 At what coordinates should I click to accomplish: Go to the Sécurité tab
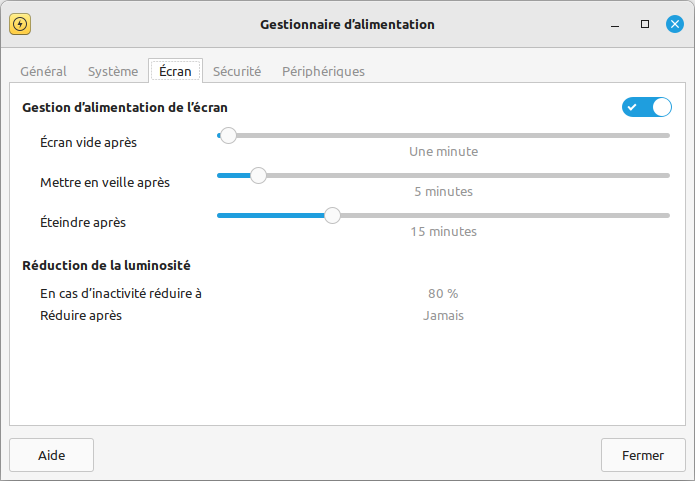pyautogui.click(x=237, y=71)
